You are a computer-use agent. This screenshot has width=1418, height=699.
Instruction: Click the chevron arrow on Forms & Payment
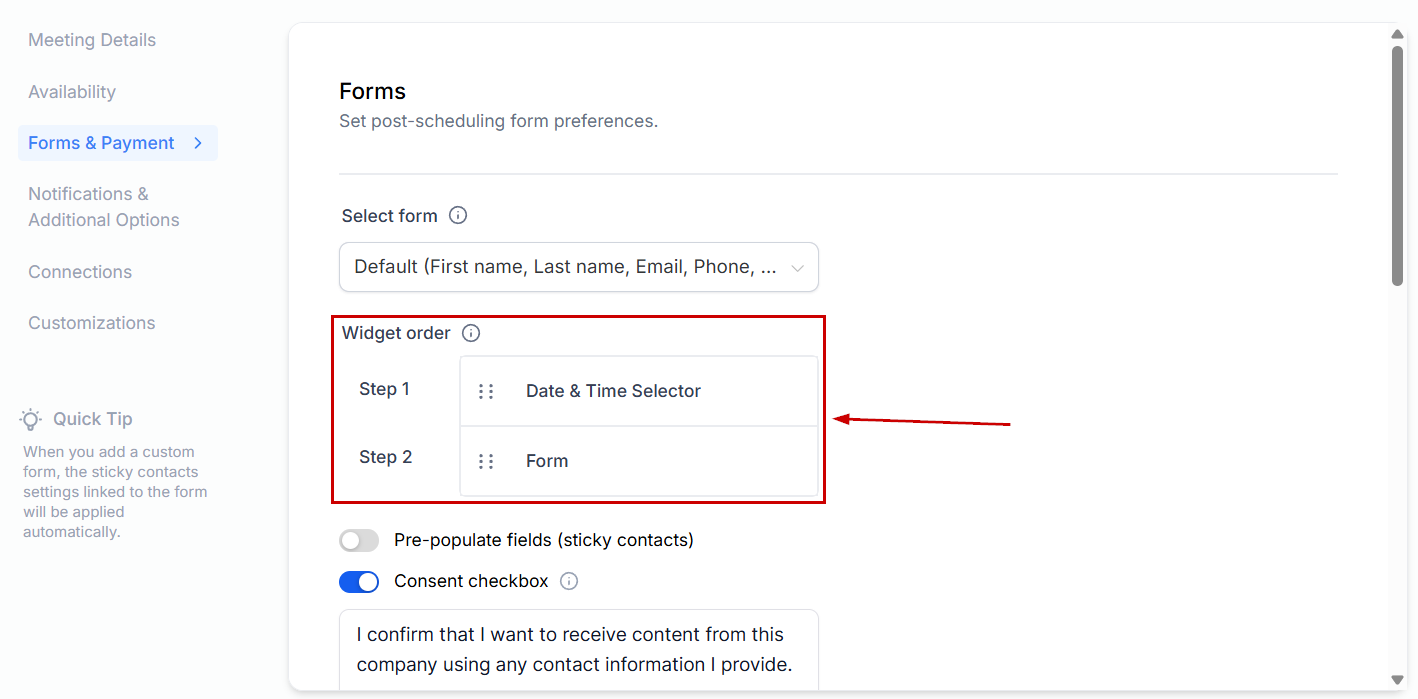point(198,143)
